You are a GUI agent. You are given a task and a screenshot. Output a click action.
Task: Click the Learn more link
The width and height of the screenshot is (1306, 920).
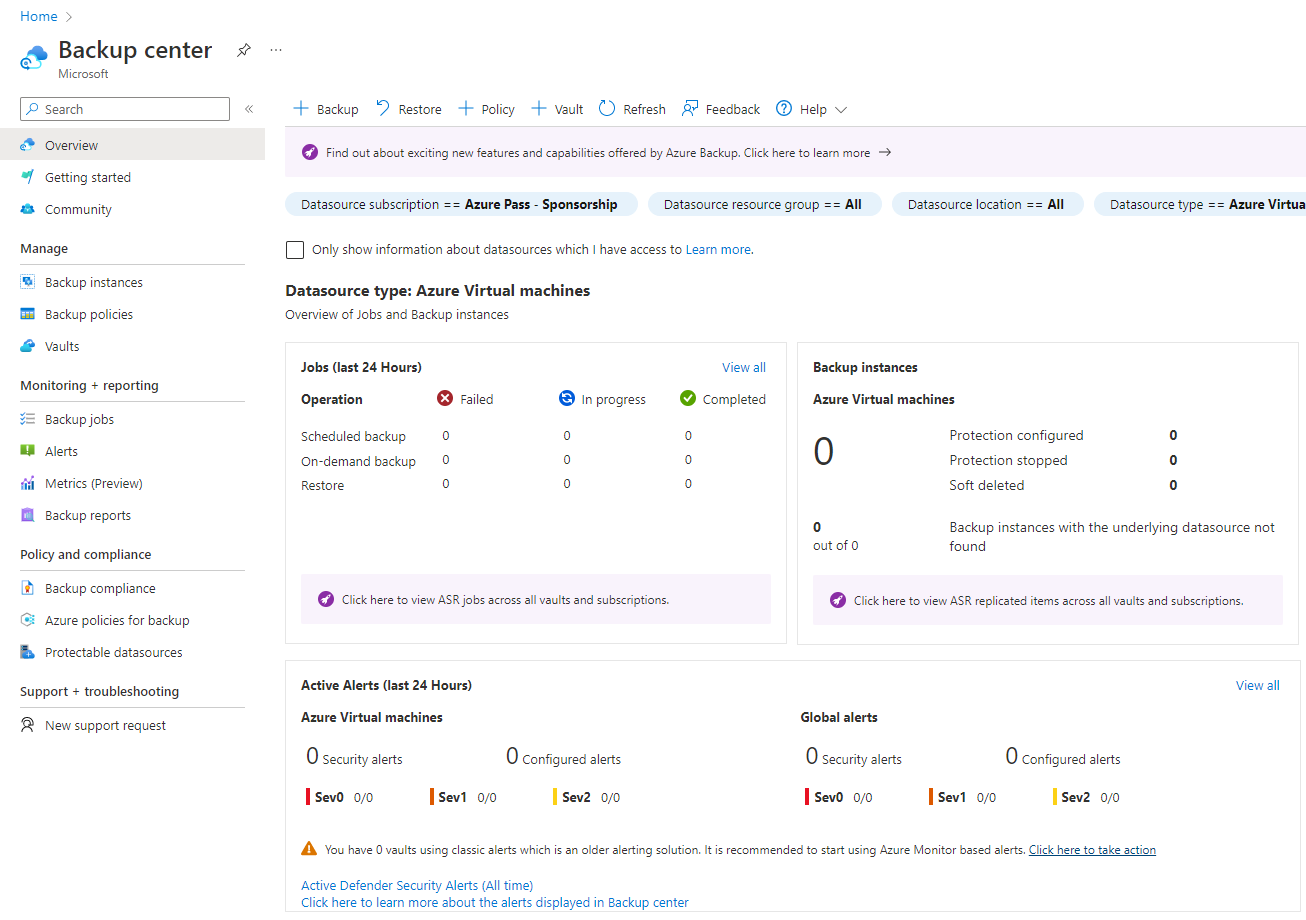point(718,250)
